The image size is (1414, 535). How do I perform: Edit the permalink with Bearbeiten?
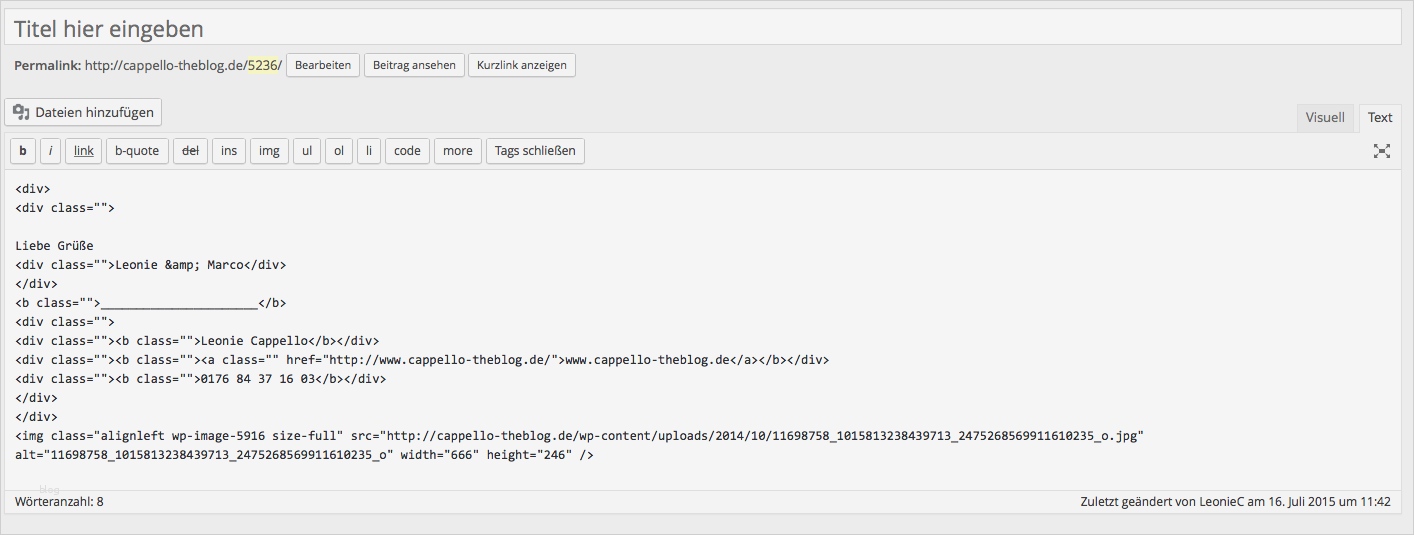pos(323,65)
